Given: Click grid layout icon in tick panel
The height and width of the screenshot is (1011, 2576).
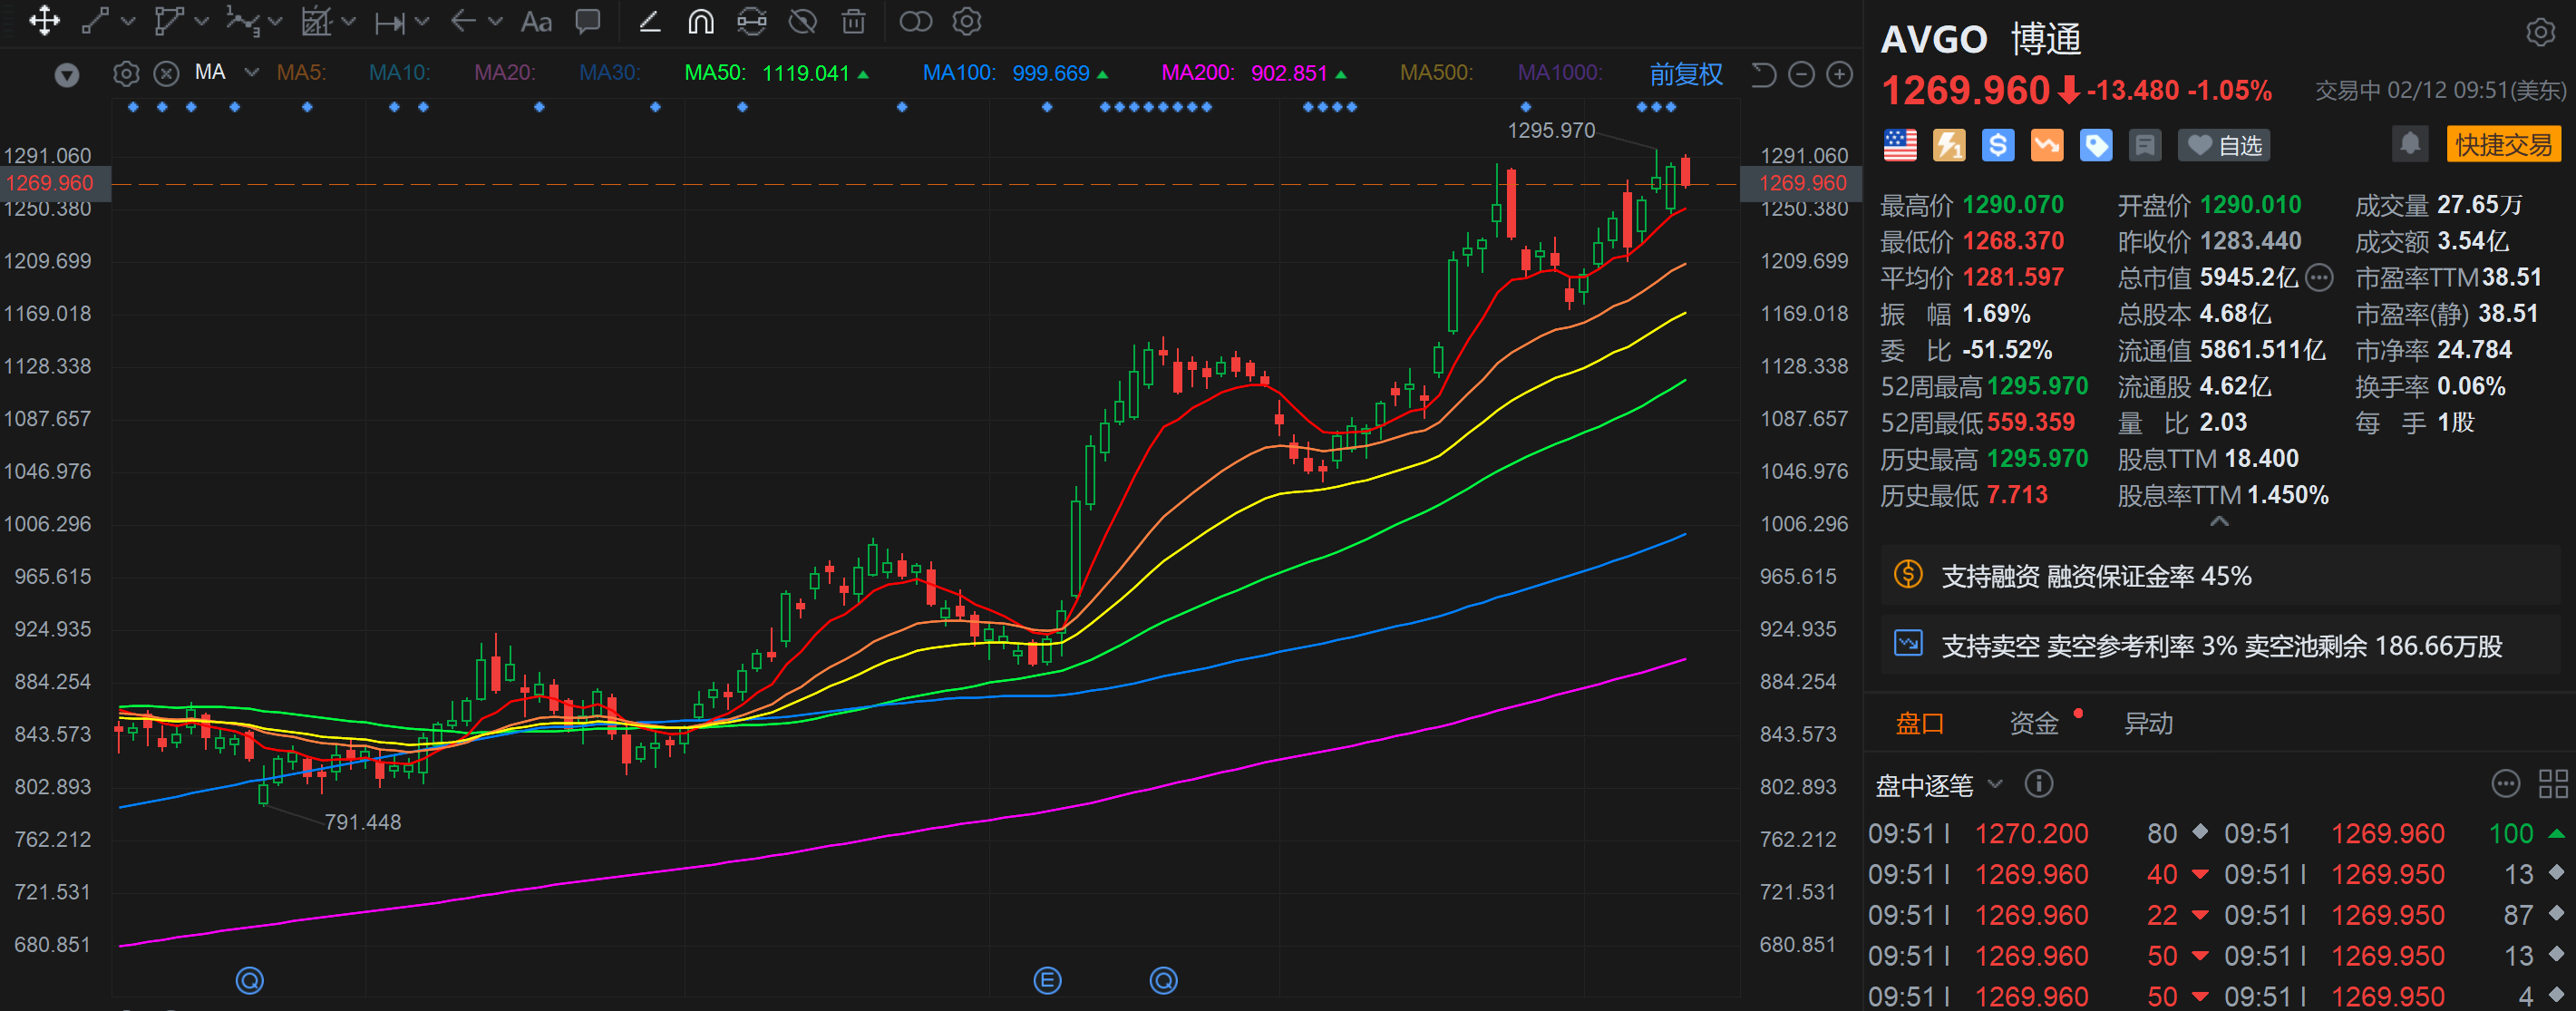Looking at the screenshot, I should pyautogui.click(x=2553, y=784).
